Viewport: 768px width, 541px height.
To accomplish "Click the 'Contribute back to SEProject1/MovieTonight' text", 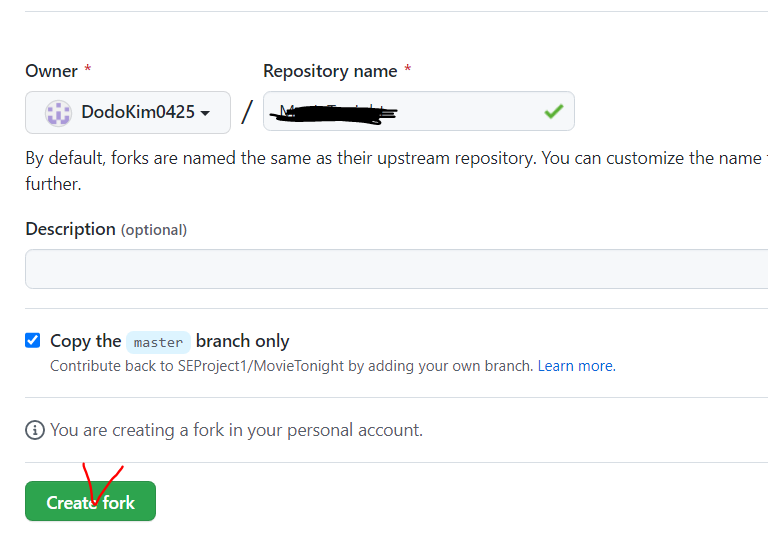I will (291, 366).
